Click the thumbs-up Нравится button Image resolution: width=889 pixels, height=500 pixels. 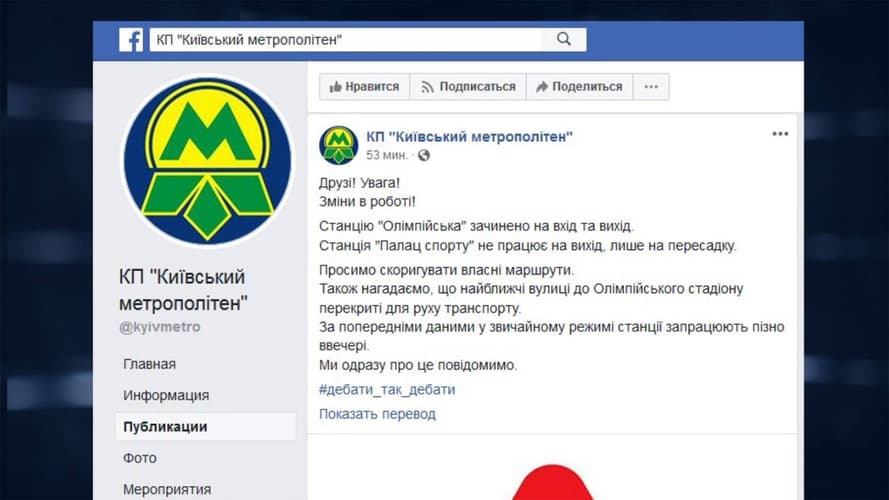[x=364, y=87]
